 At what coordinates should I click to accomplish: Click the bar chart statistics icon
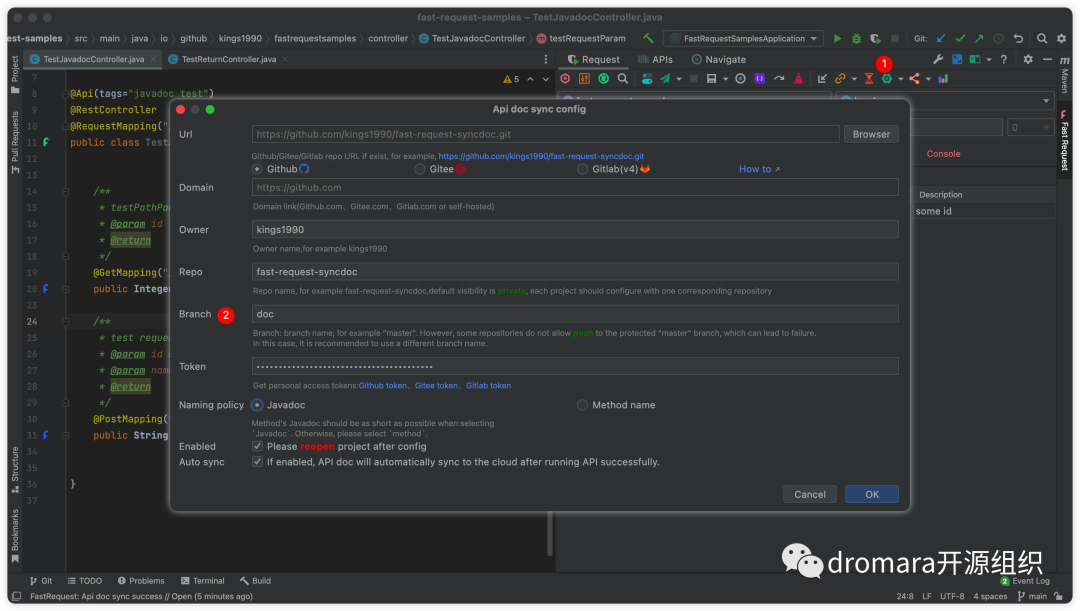[x=943, y=79]
